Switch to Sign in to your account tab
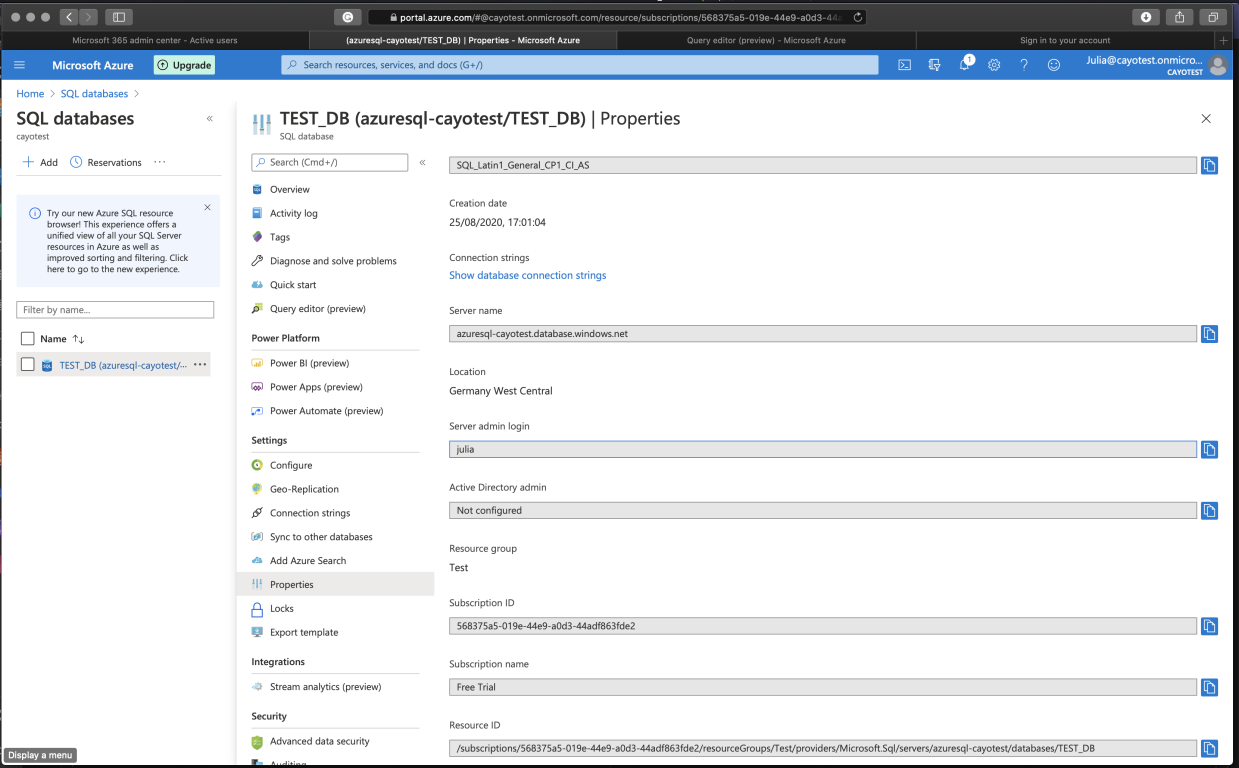1239x768 pixels. point(1065,41)
